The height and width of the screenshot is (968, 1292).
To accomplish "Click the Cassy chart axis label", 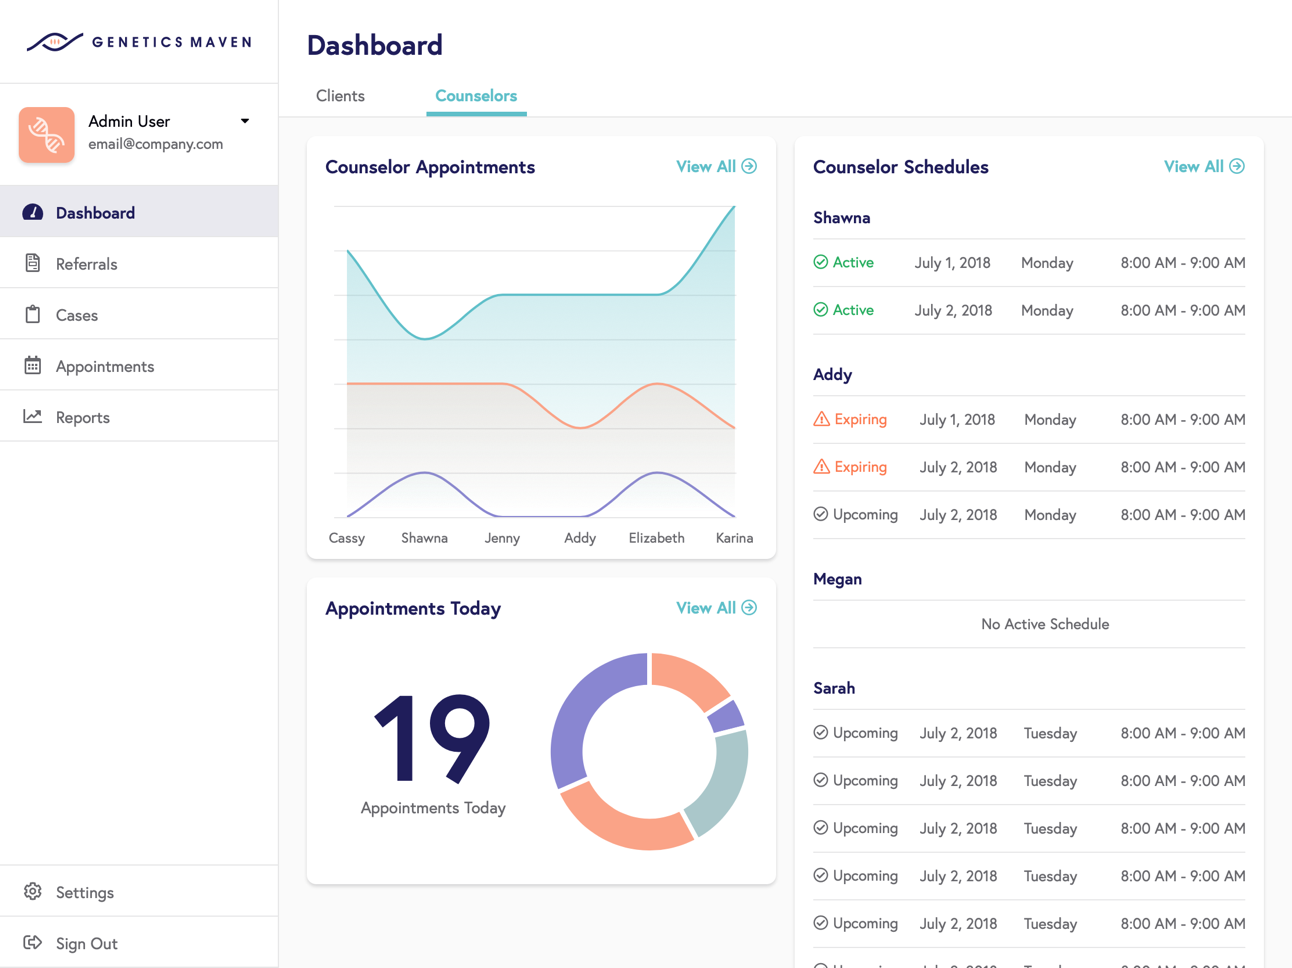I will pyautogui.click(x=347, y=538).
